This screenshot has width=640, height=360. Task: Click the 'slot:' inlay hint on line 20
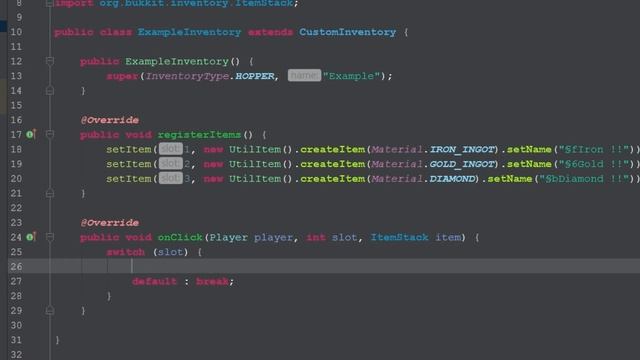point(171,178)
